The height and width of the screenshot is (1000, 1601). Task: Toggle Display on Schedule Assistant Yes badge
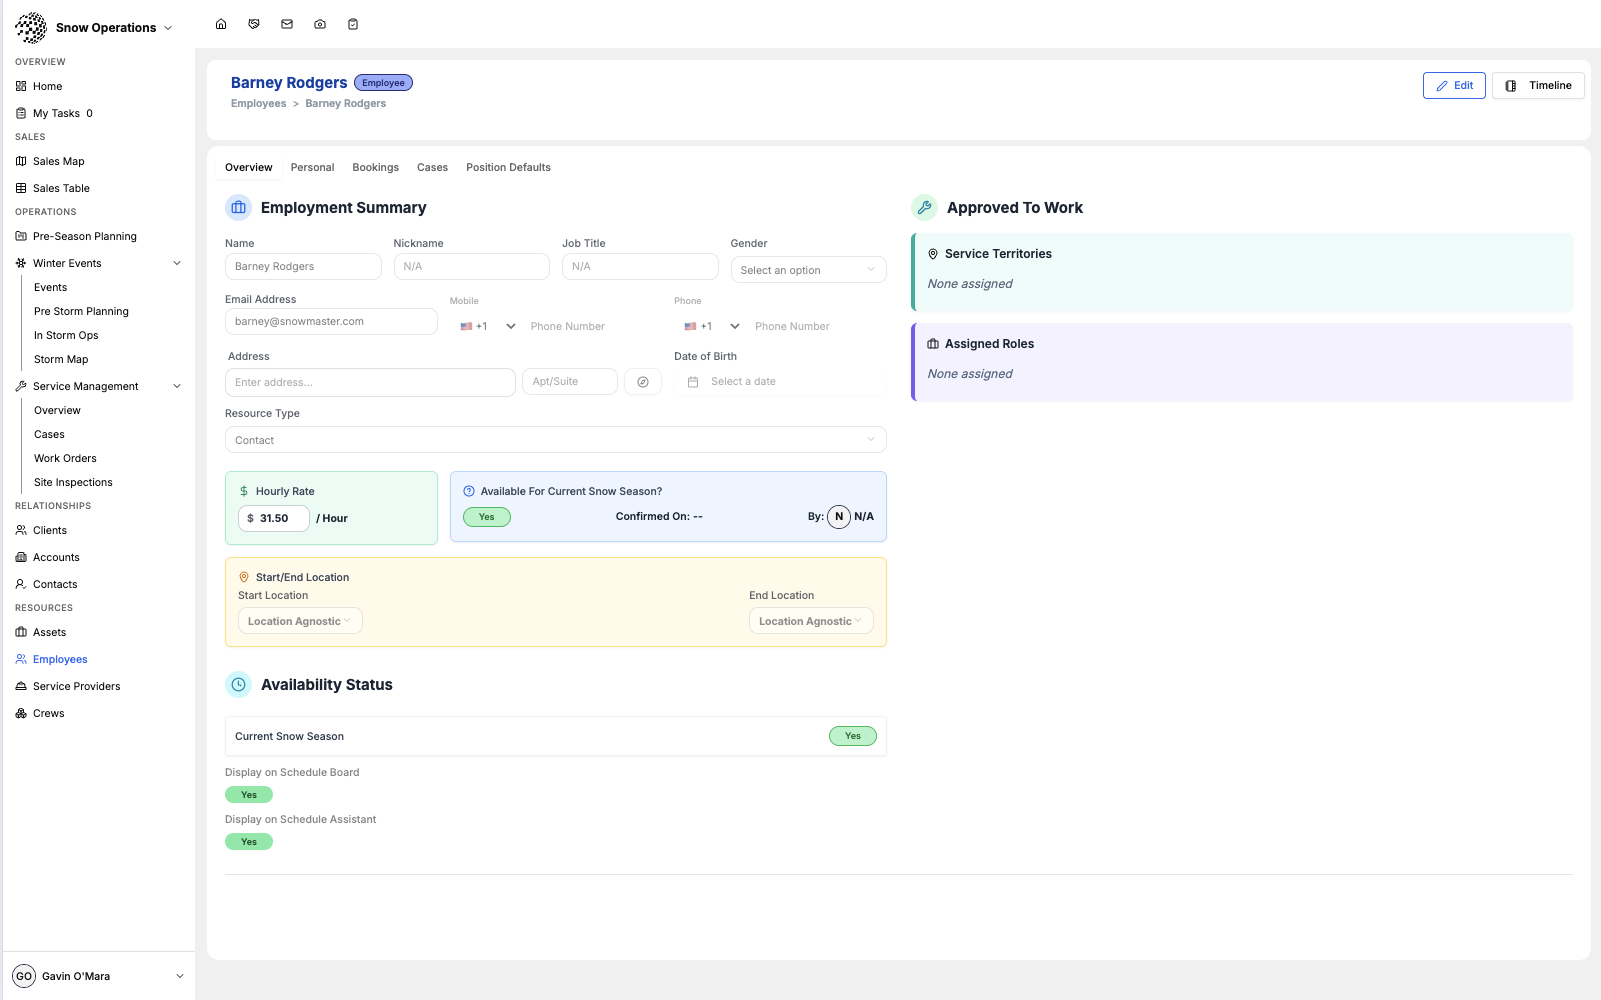tap(249, 842)
